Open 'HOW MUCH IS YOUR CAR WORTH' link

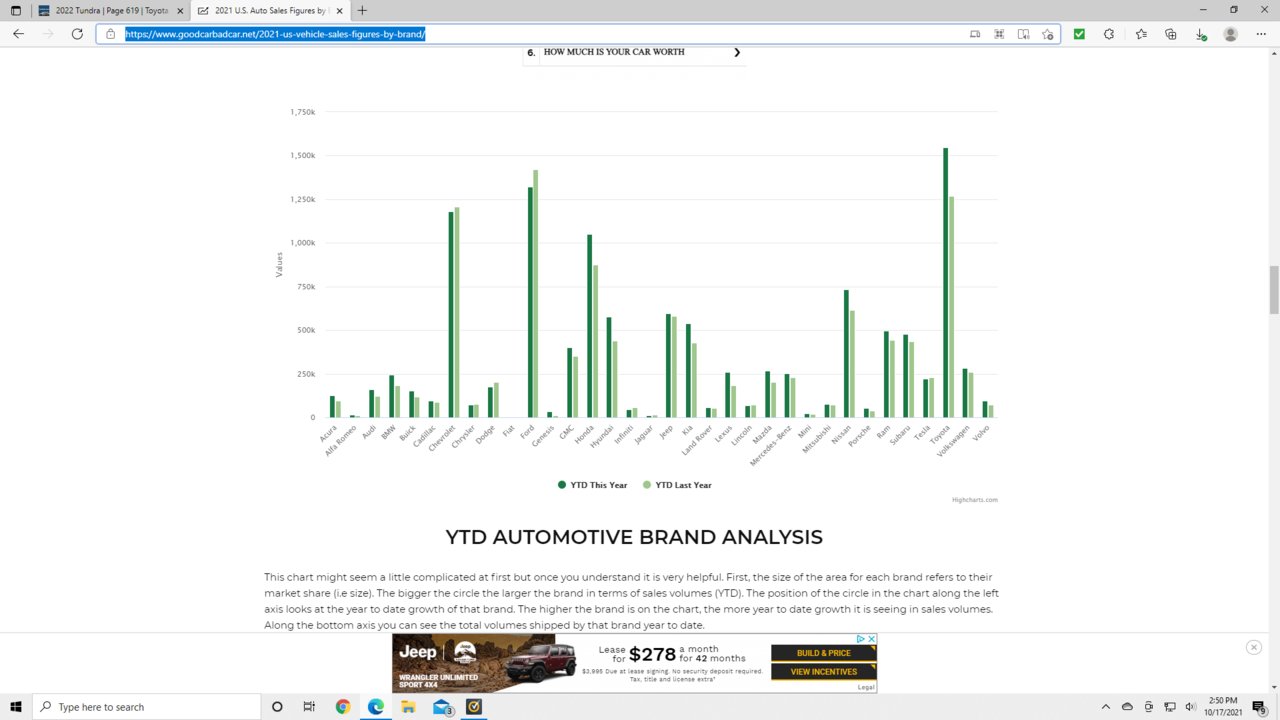(x=614, y=52)
